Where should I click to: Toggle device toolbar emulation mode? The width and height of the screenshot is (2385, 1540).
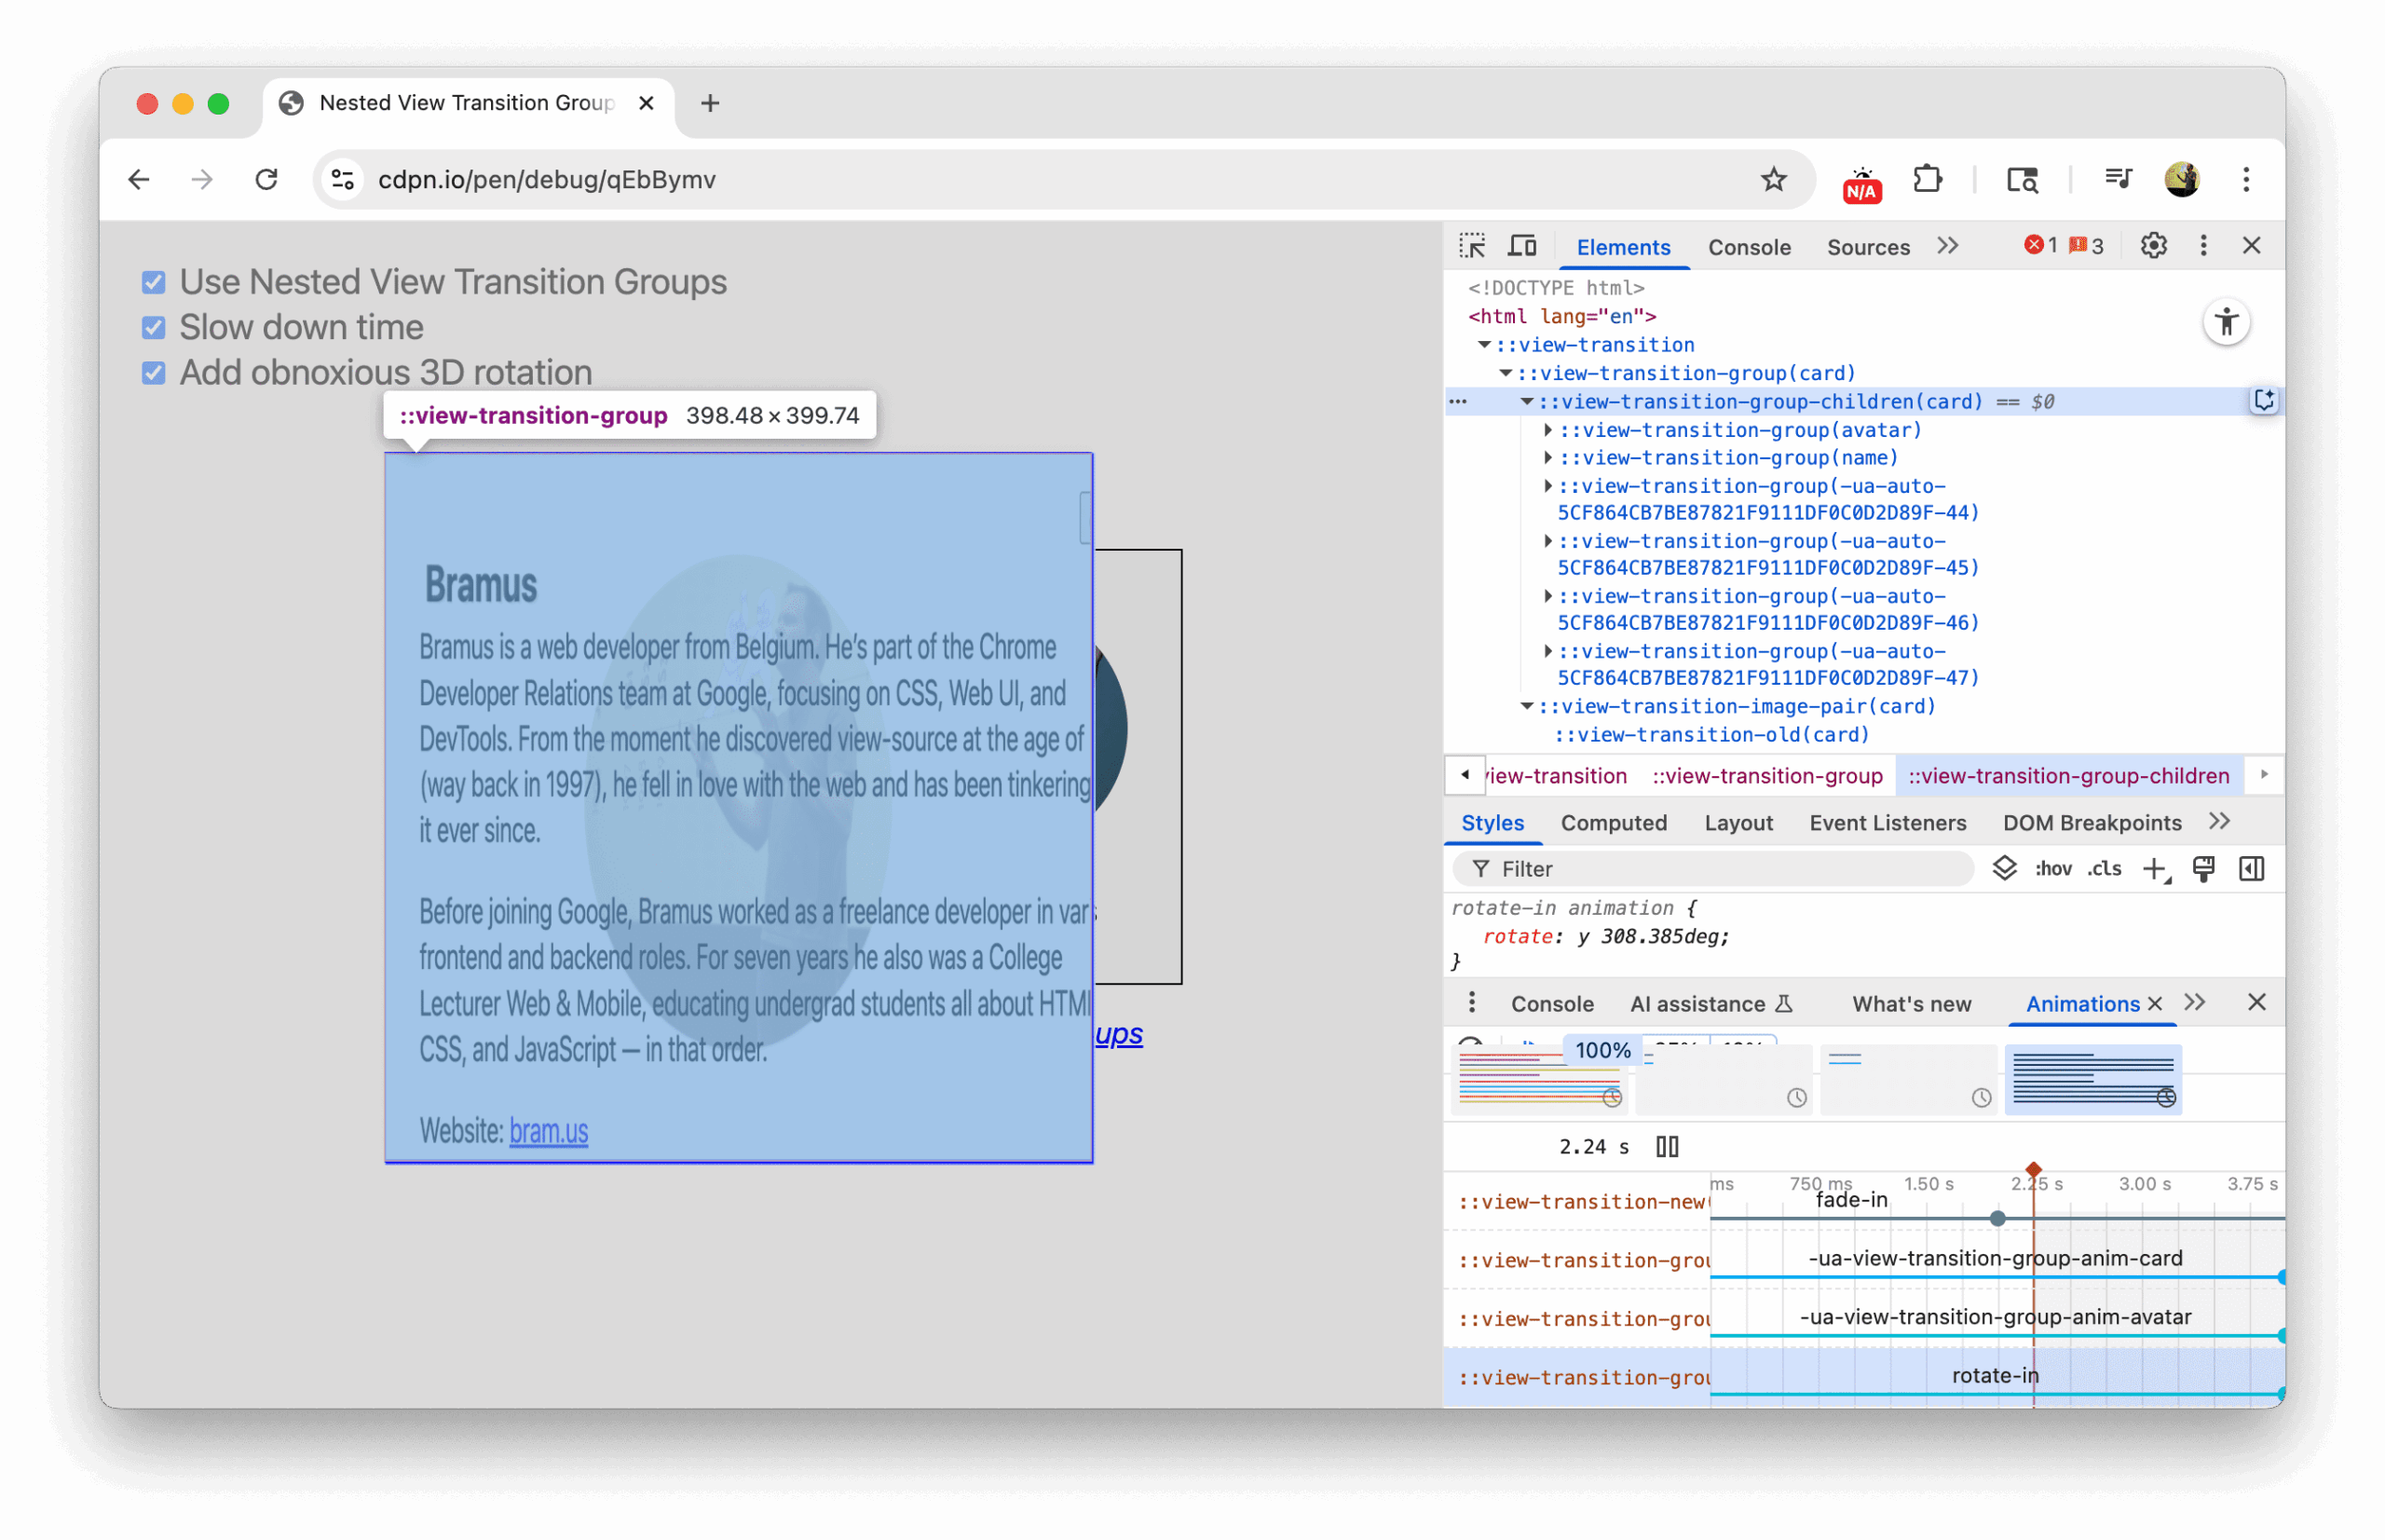(1522, 245)
